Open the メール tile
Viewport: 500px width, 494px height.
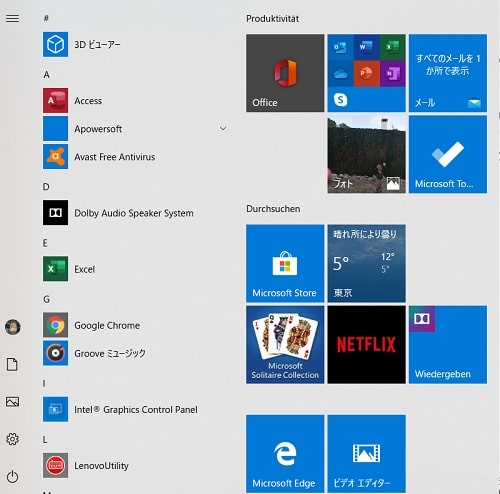click(448, 73)
